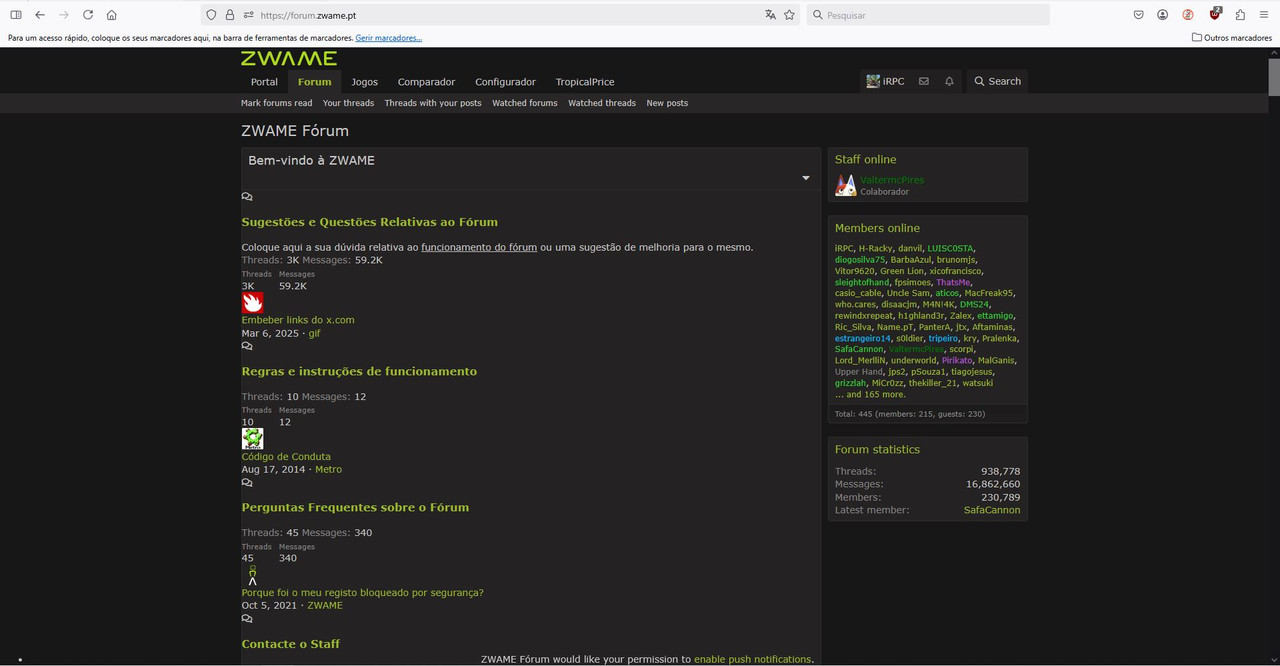Click the funcionamento do fórum link
This screenshot has height=666, width=1280.
point(479,247)
